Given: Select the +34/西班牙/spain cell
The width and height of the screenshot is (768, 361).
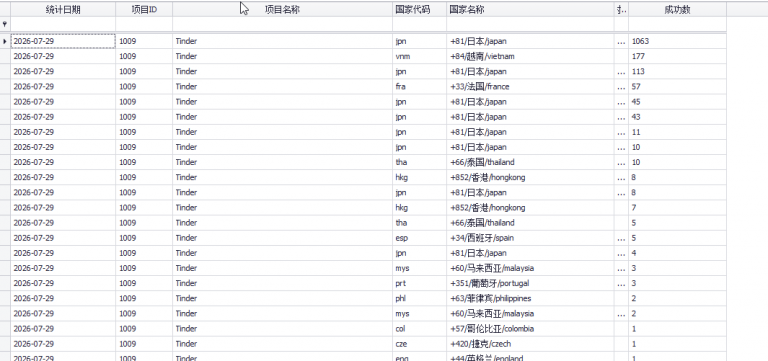Looking at the screenshot, I should (x=530, y=238).
